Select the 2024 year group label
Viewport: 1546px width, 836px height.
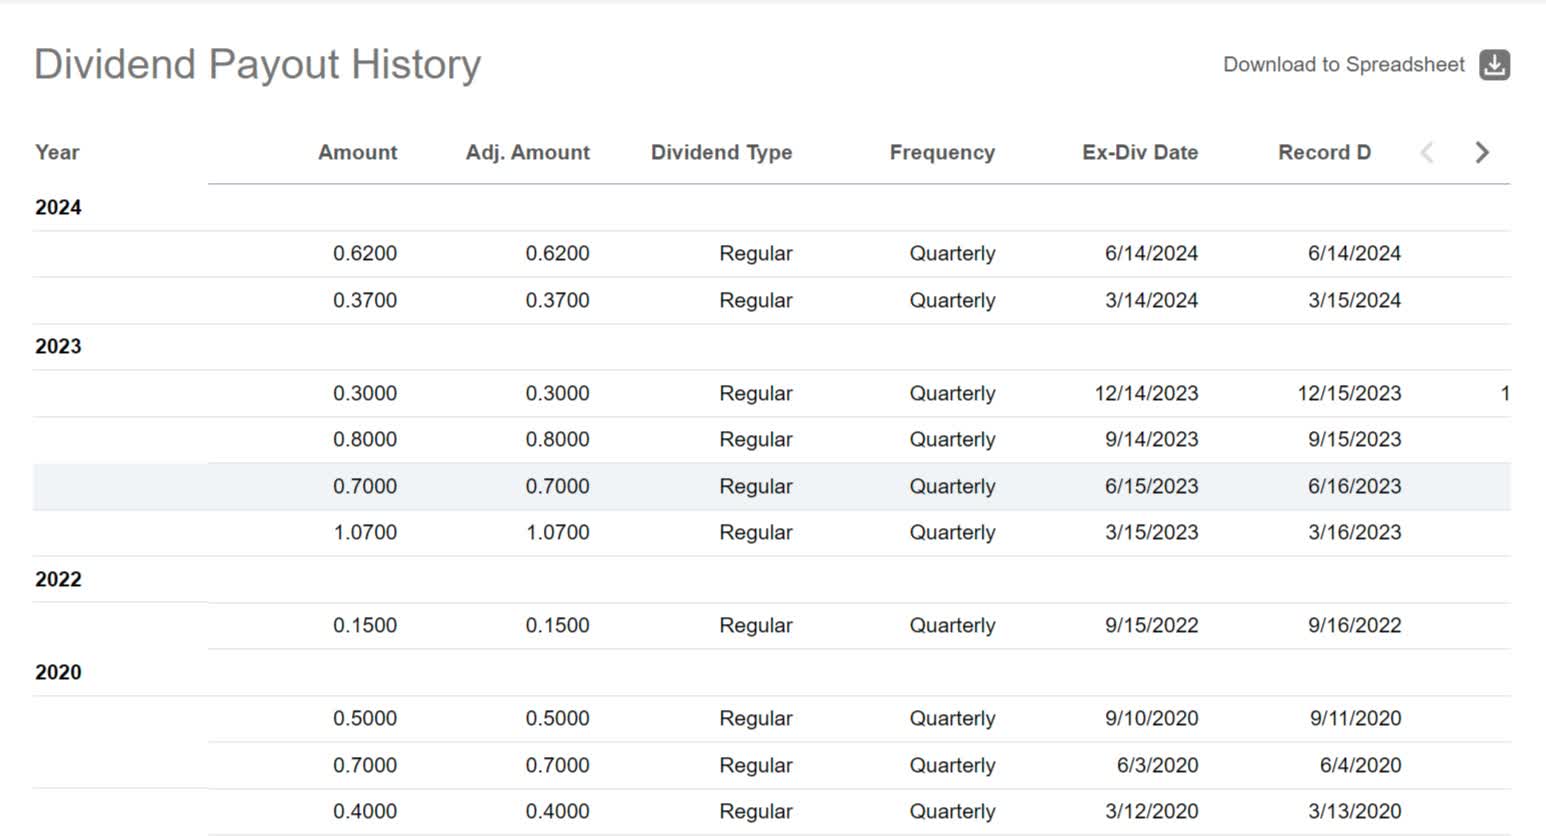[x=58, y=207]
